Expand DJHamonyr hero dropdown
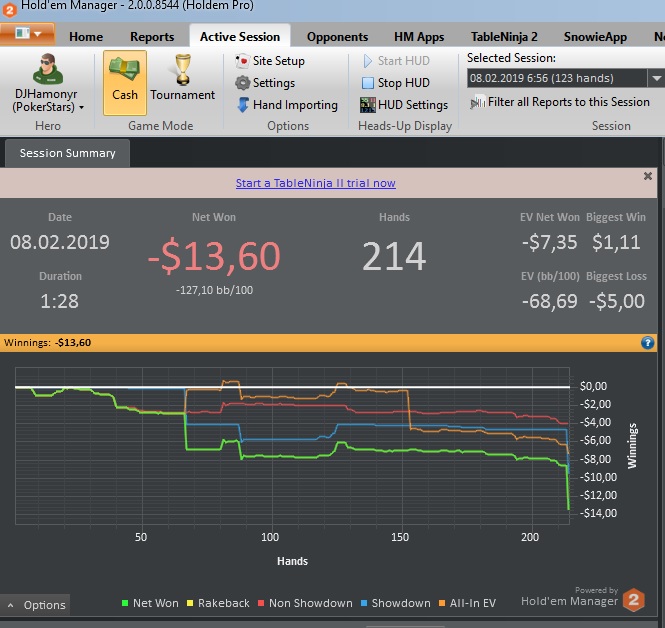 [x=81, y=108]
